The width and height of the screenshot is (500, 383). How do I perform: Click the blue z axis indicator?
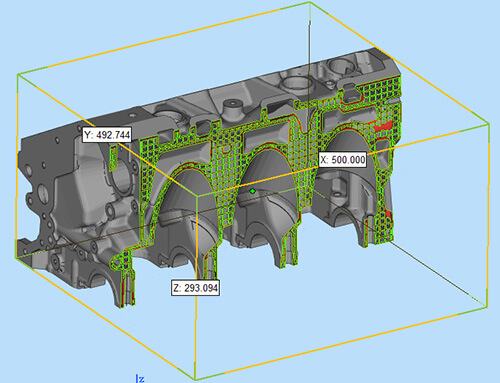pos(140,379)
